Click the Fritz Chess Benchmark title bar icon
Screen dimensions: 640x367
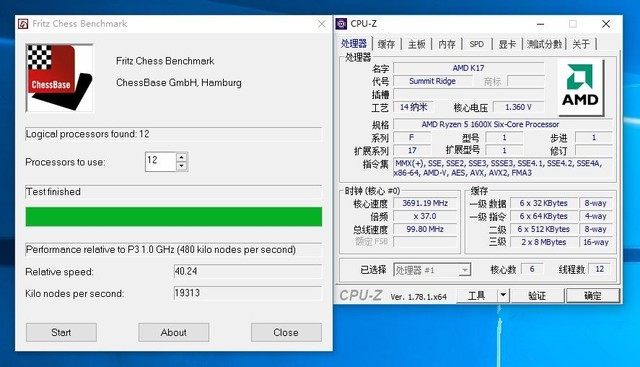click(23, 24)
